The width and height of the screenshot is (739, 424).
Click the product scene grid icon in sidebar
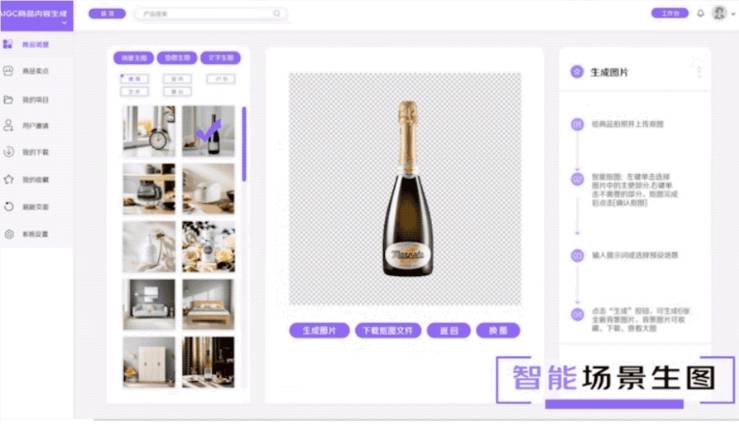(x=8, y=44)
